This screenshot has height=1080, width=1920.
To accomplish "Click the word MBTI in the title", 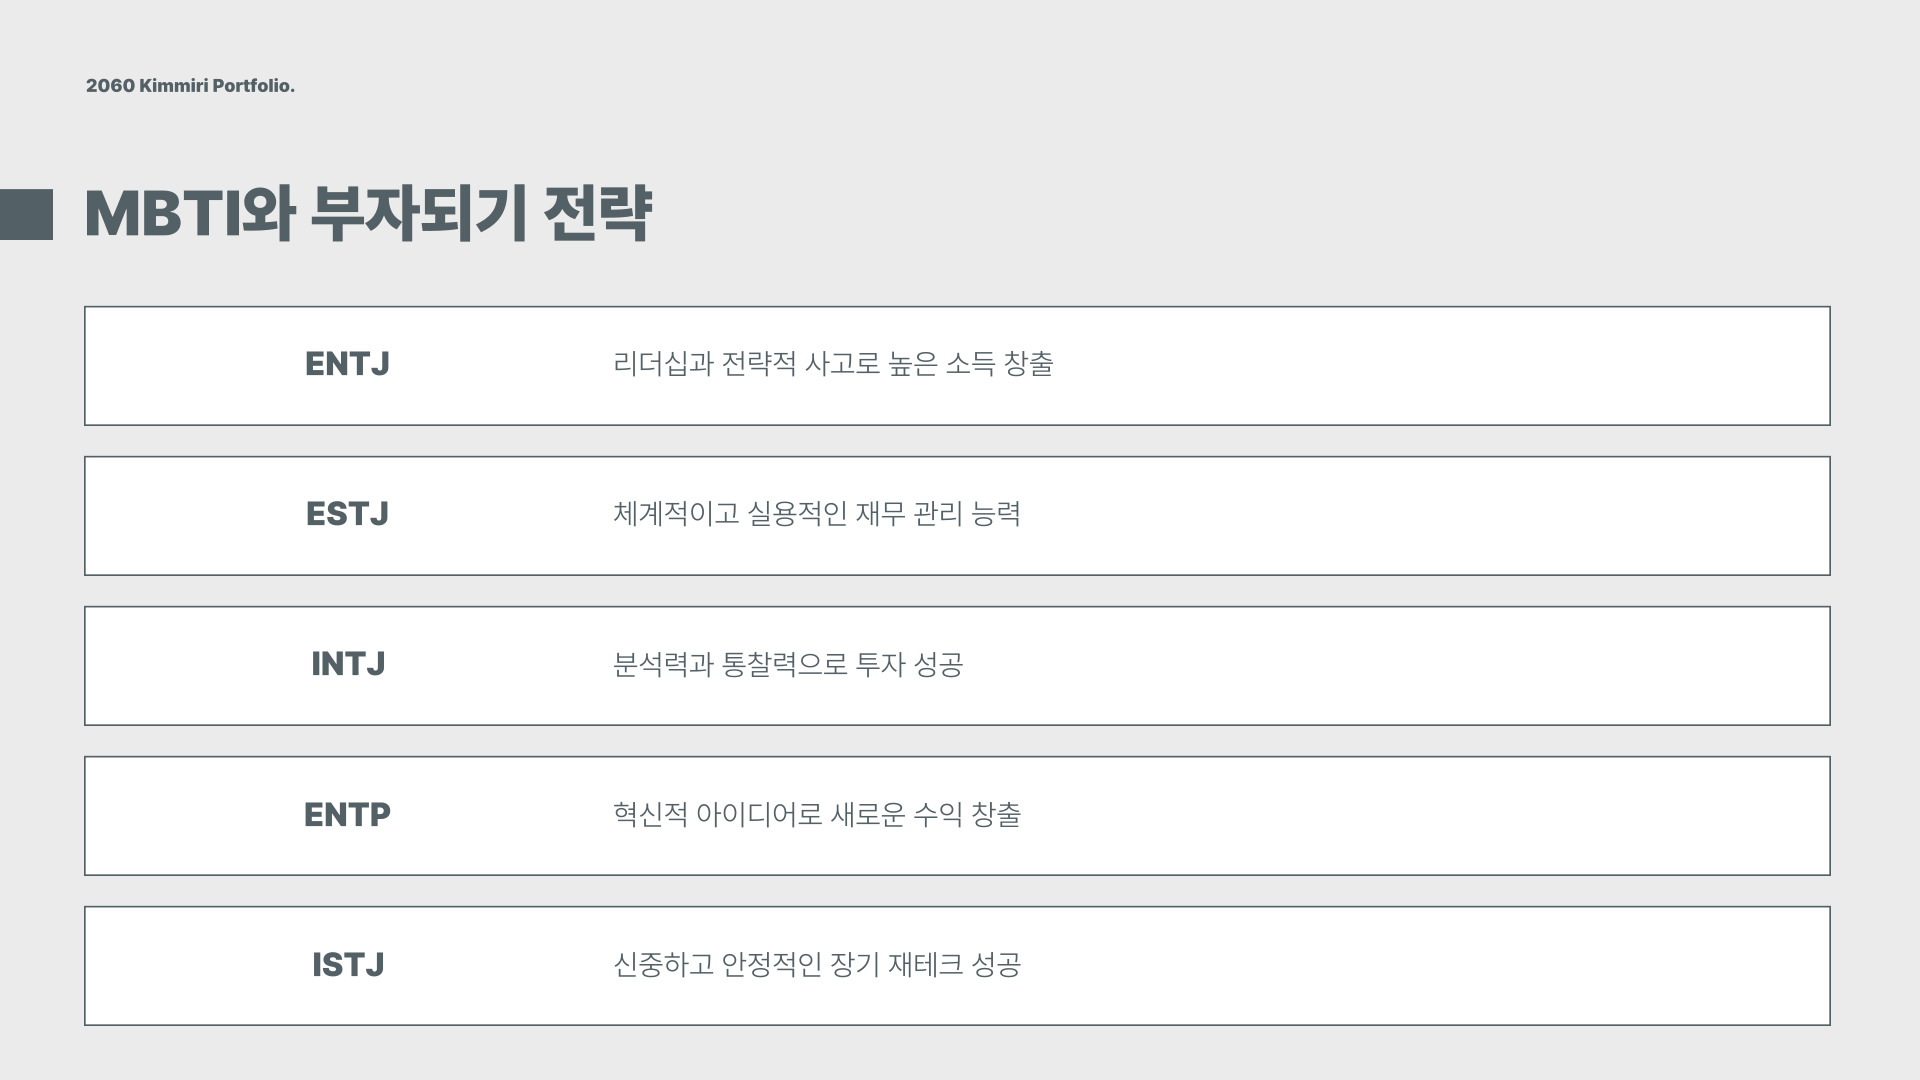I will click(163, 214).
